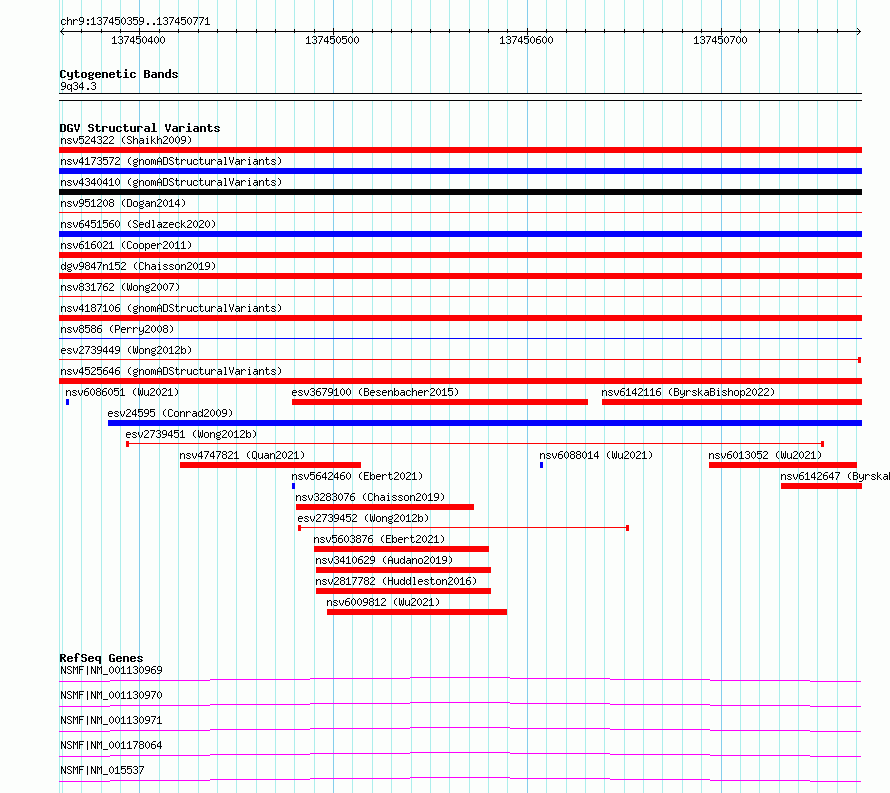Viewport: 890px width, 793px height.
Task: Open NSMF|NM_001130971 gene label
Action: click(x=111, y=720)
